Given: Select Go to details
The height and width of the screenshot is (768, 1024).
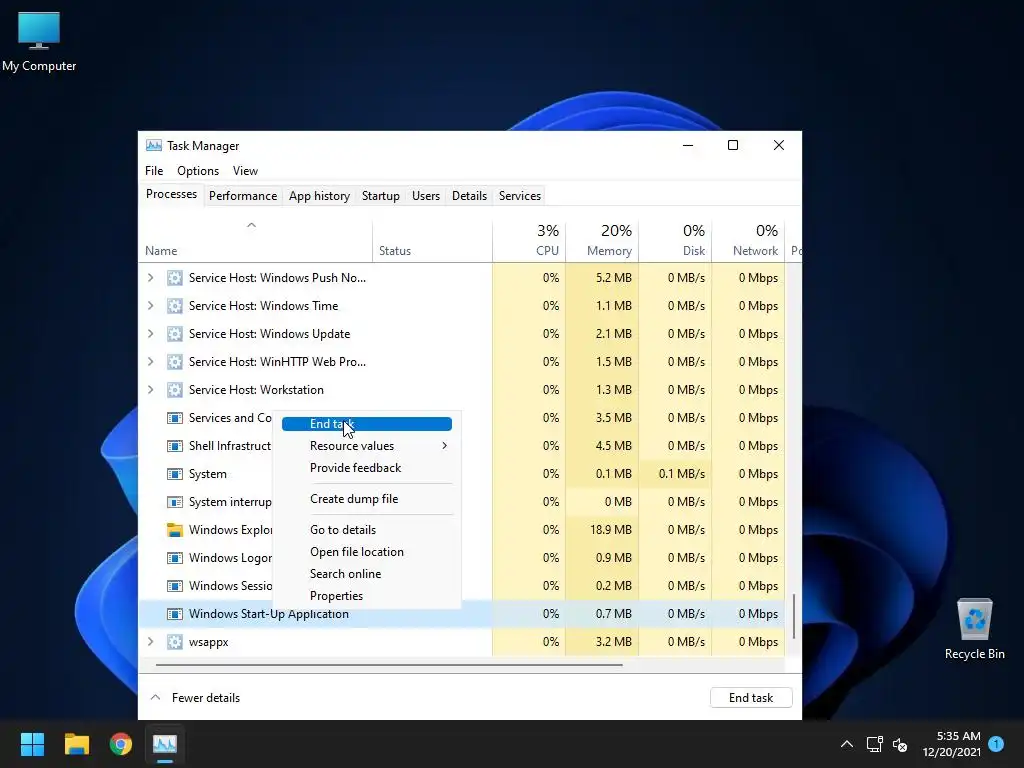Looking at the screenshot, I should 367,530.
